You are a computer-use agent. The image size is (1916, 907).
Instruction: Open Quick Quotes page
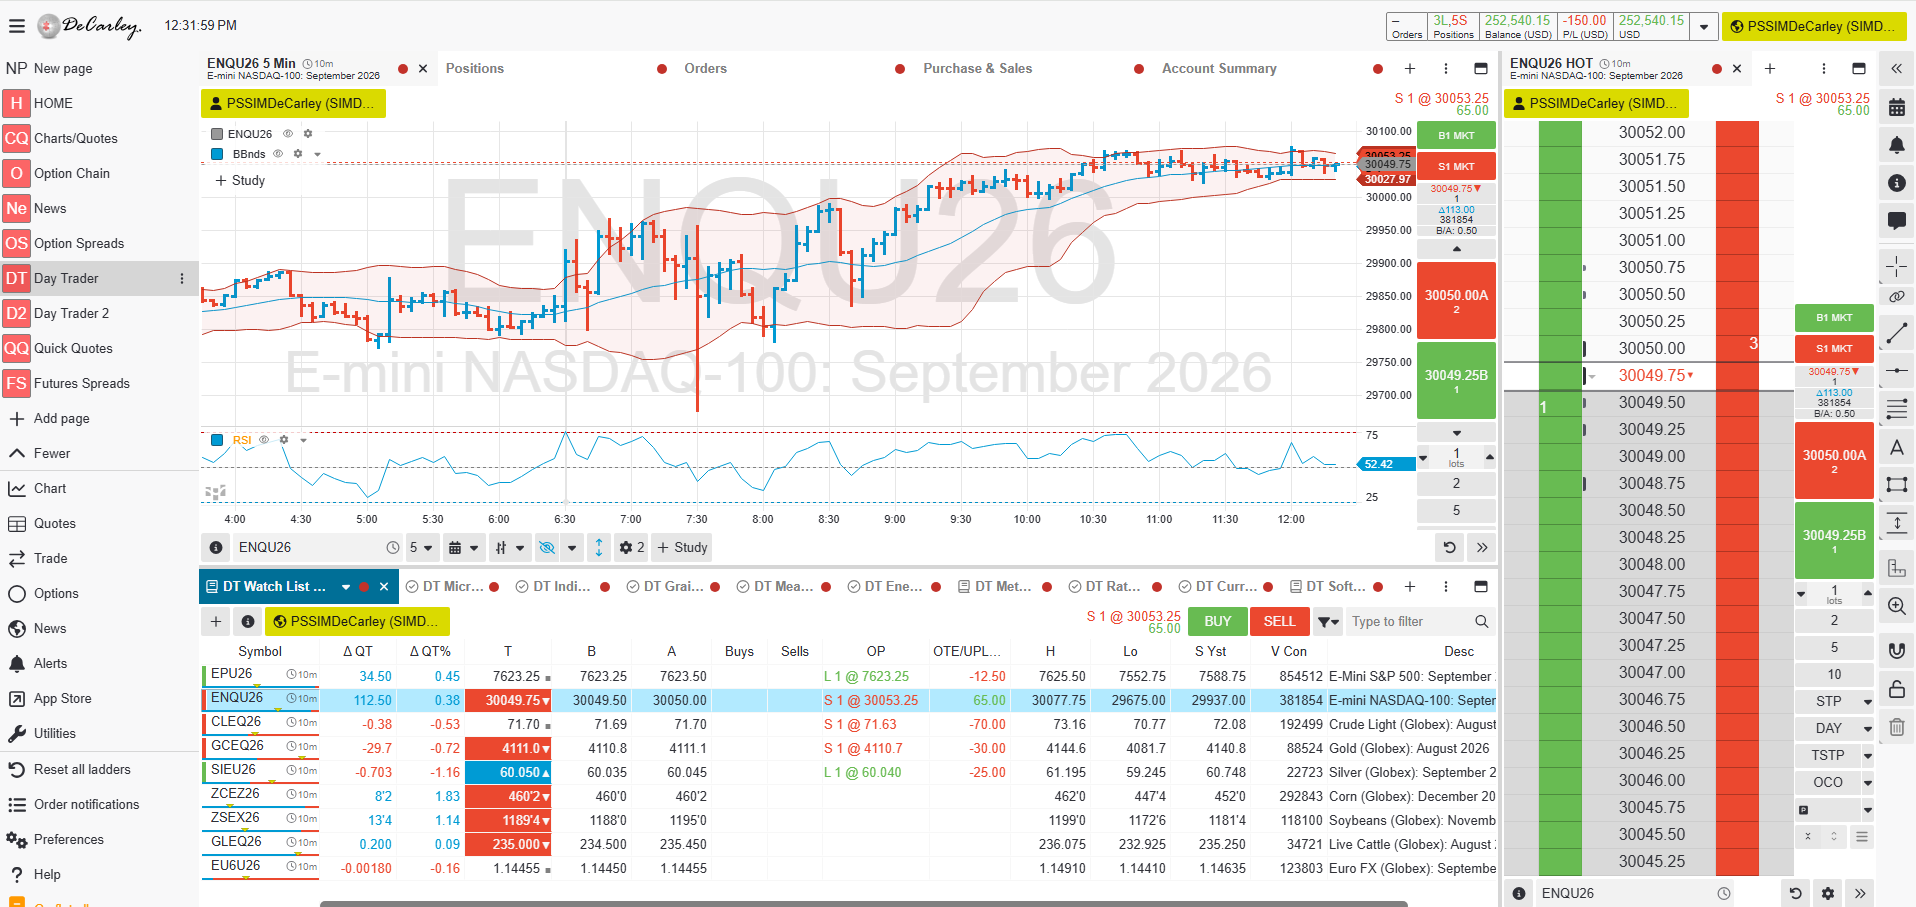tap(73, 348)
